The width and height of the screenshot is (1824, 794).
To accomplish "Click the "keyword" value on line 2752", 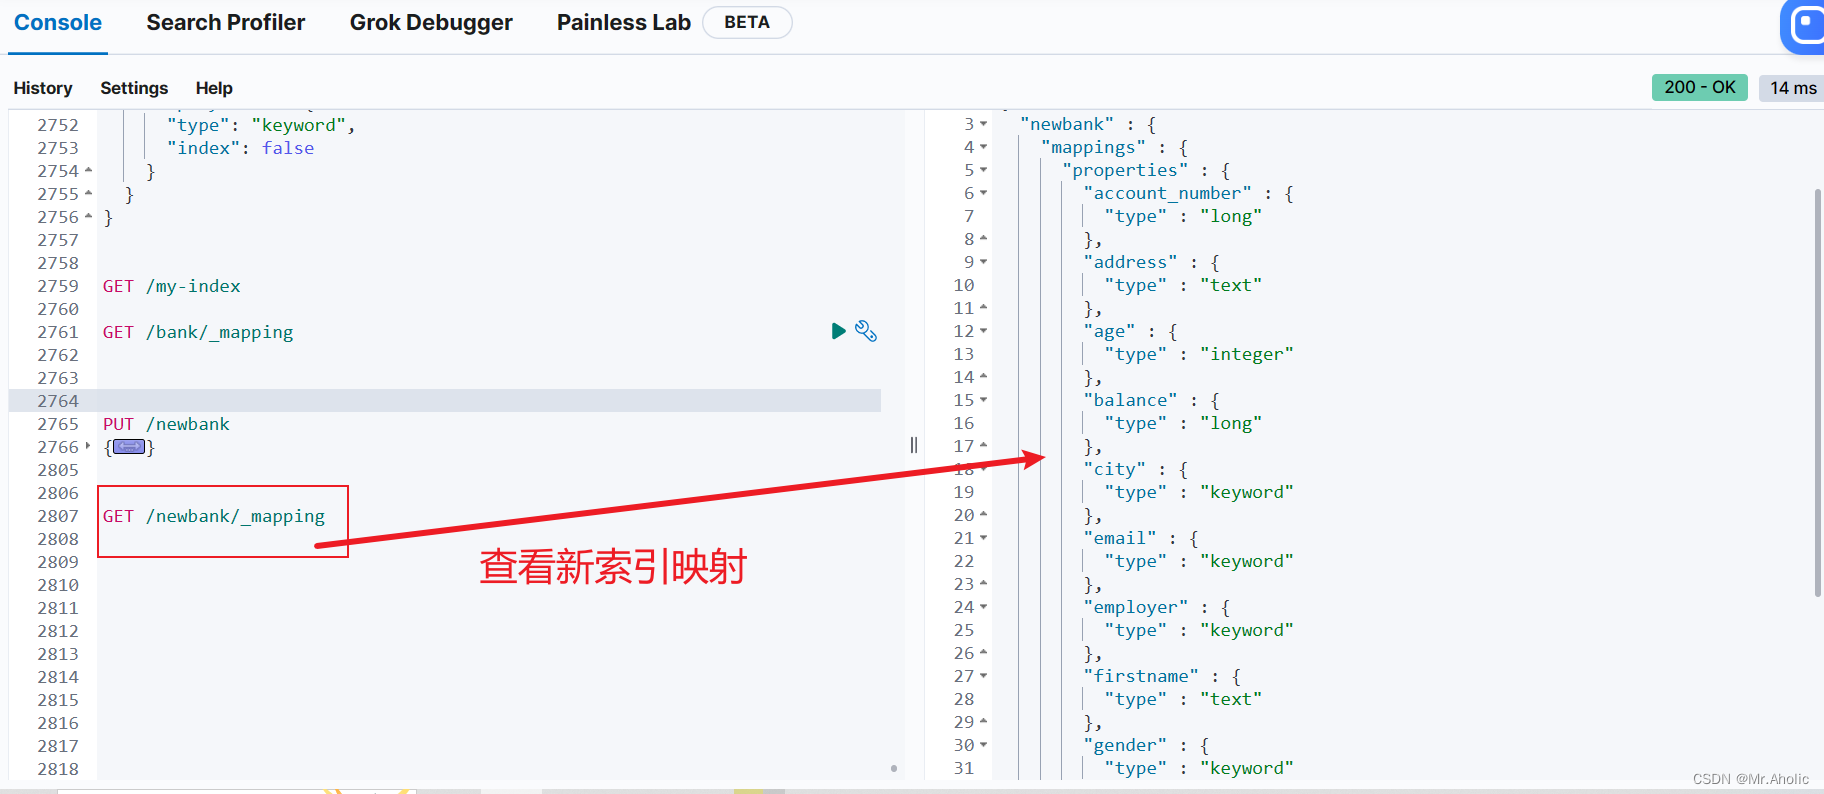I will point(298,125).
